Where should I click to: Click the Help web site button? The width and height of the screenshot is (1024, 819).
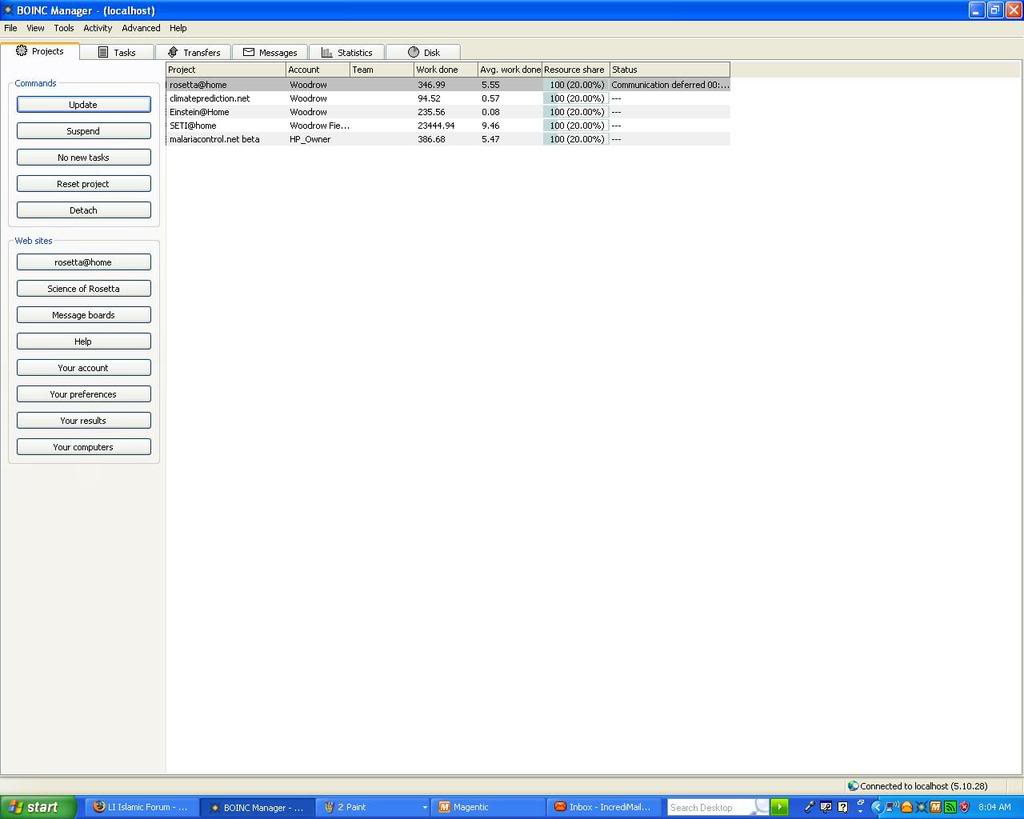click(84, 341)
